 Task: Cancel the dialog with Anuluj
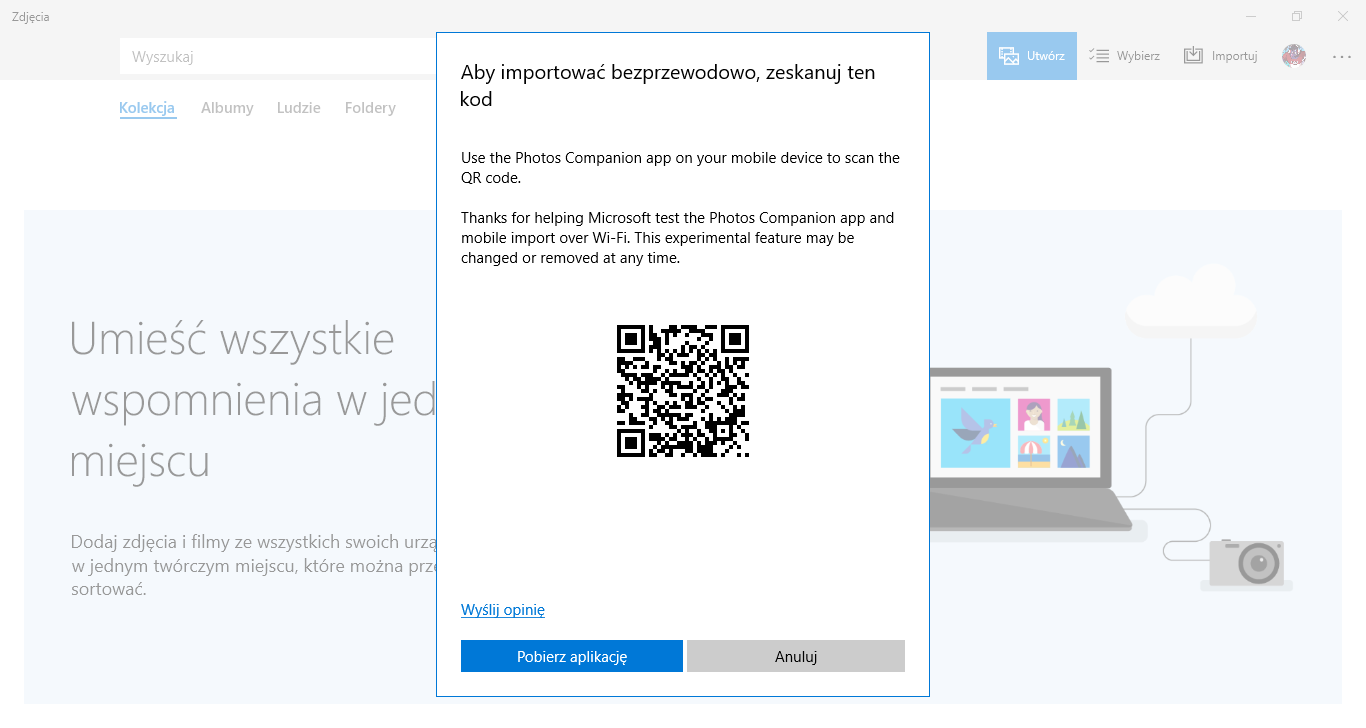point(796,656)
